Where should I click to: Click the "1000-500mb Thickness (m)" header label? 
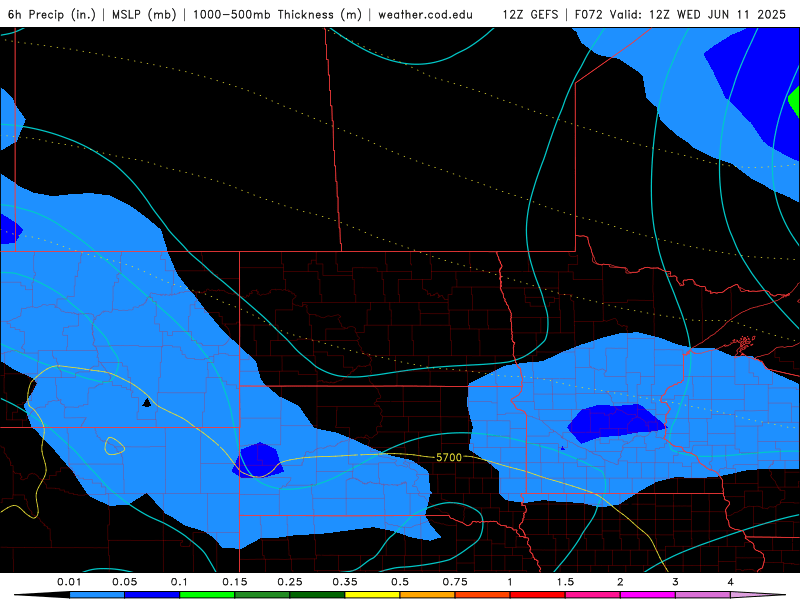277,15
